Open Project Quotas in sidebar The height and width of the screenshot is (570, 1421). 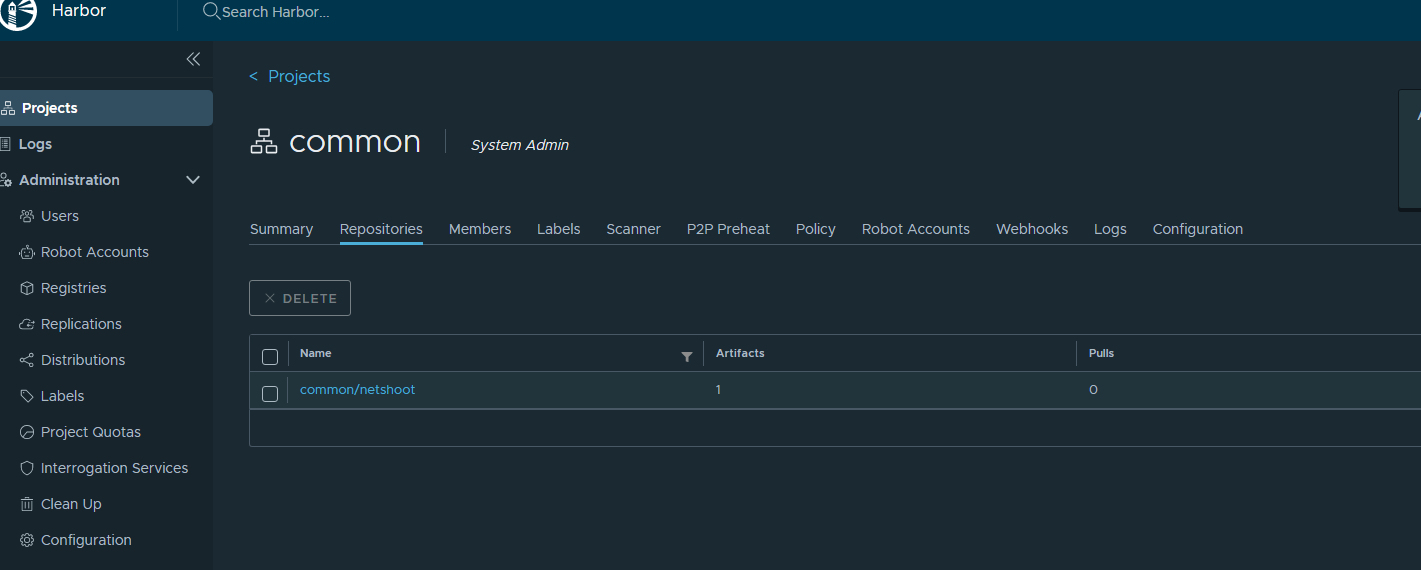tap(90, 432)
